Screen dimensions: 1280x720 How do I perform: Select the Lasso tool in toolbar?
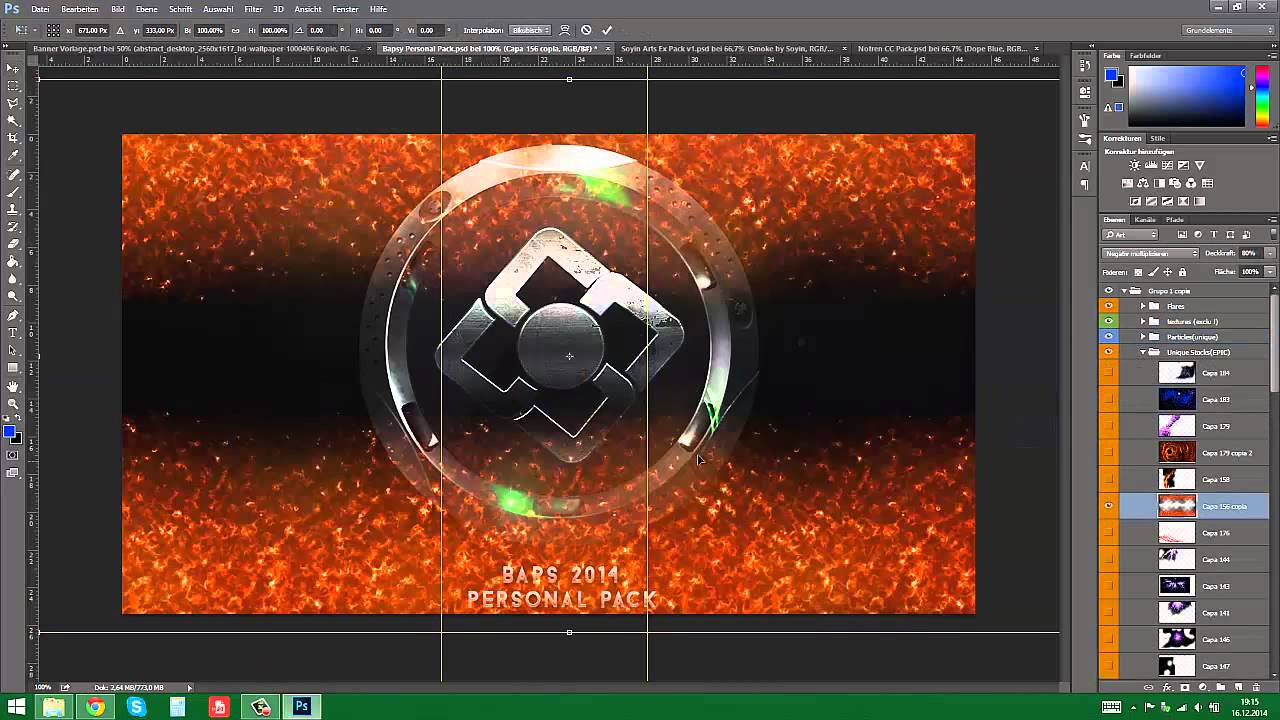click(13, 102)
